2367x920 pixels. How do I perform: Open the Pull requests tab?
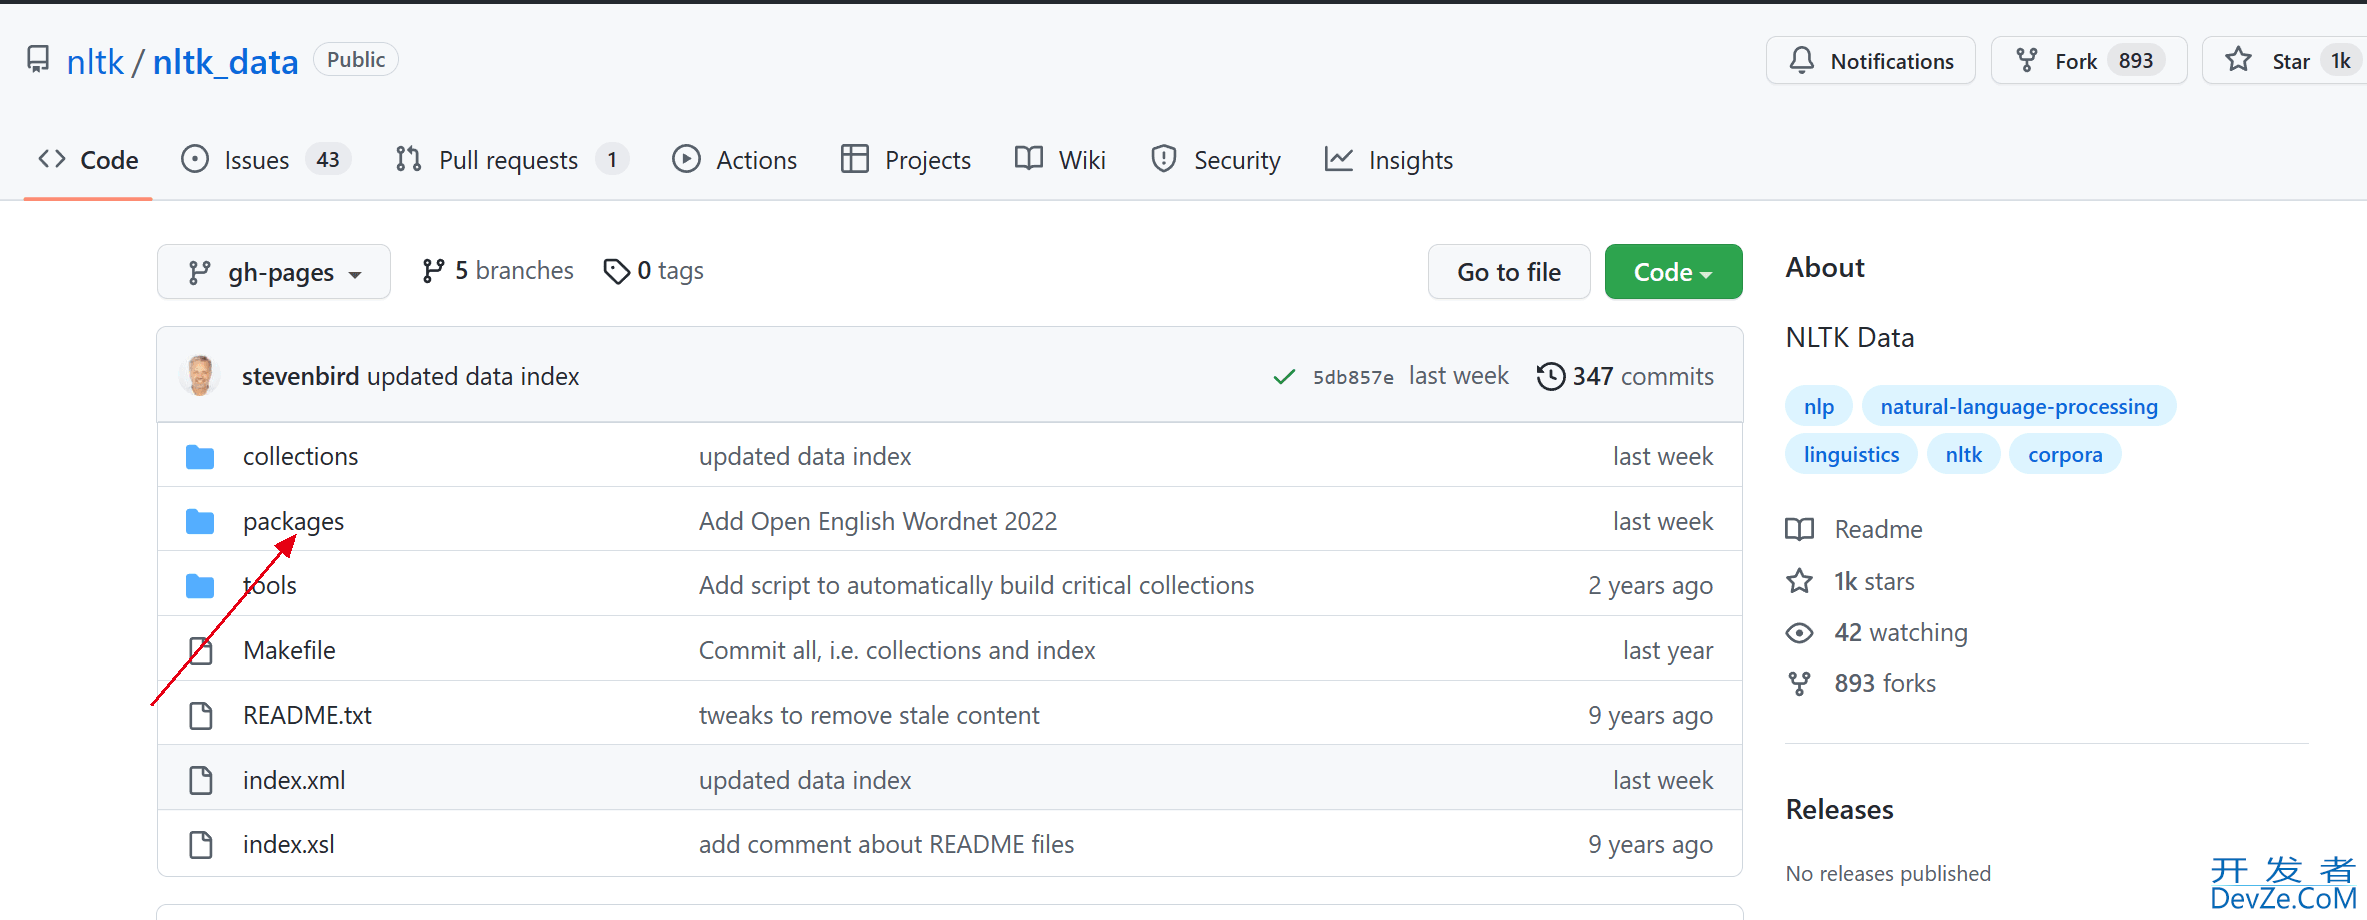tap(511, 160)
